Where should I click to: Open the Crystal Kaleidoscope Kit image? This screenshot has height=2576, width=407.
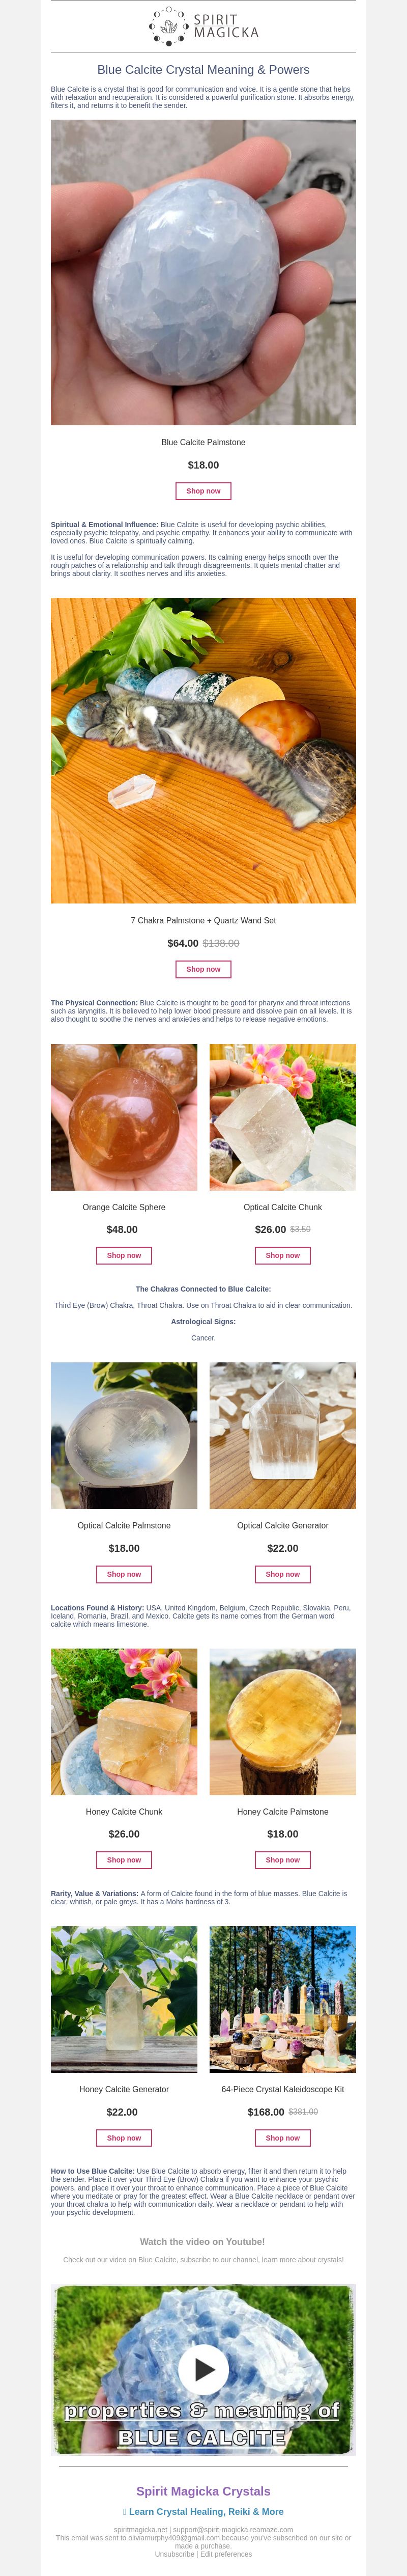click(x=283, y=2000)
